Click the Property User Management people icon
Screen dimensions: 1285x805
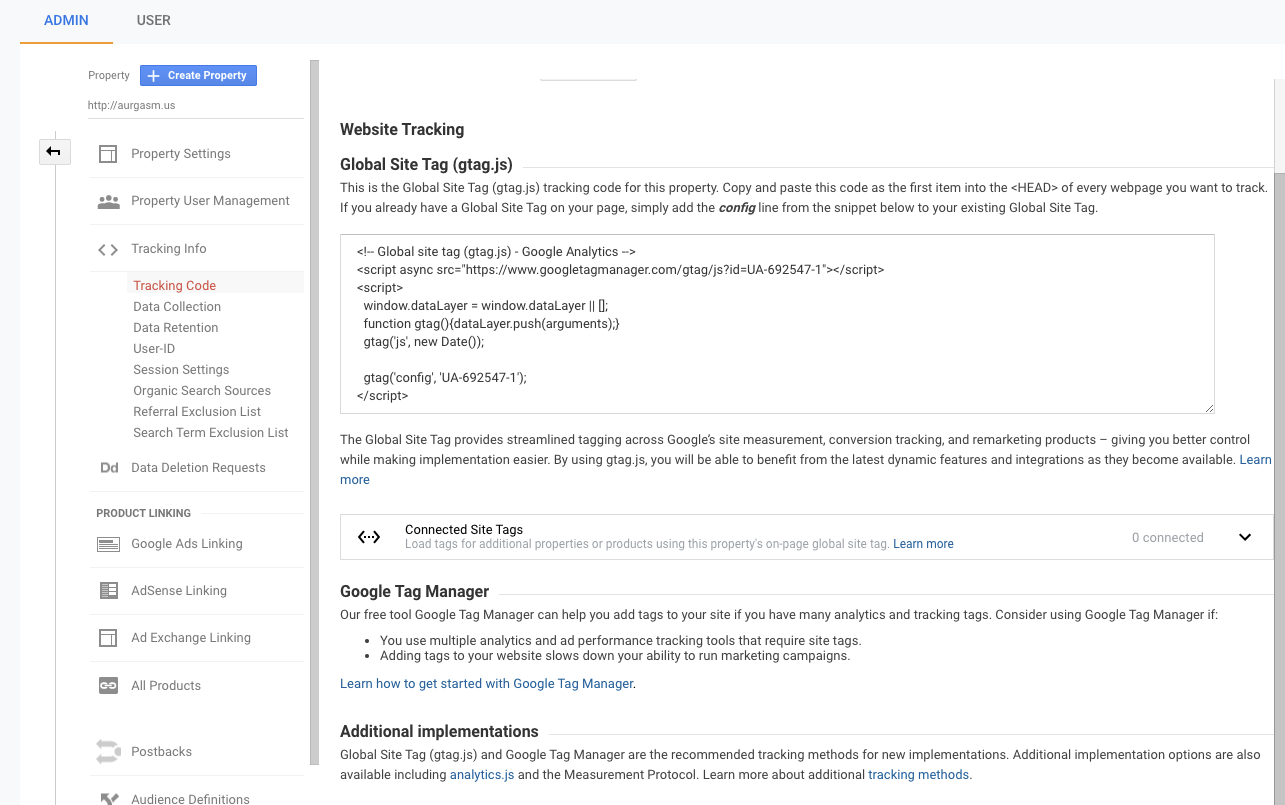[x=108, y=201]
